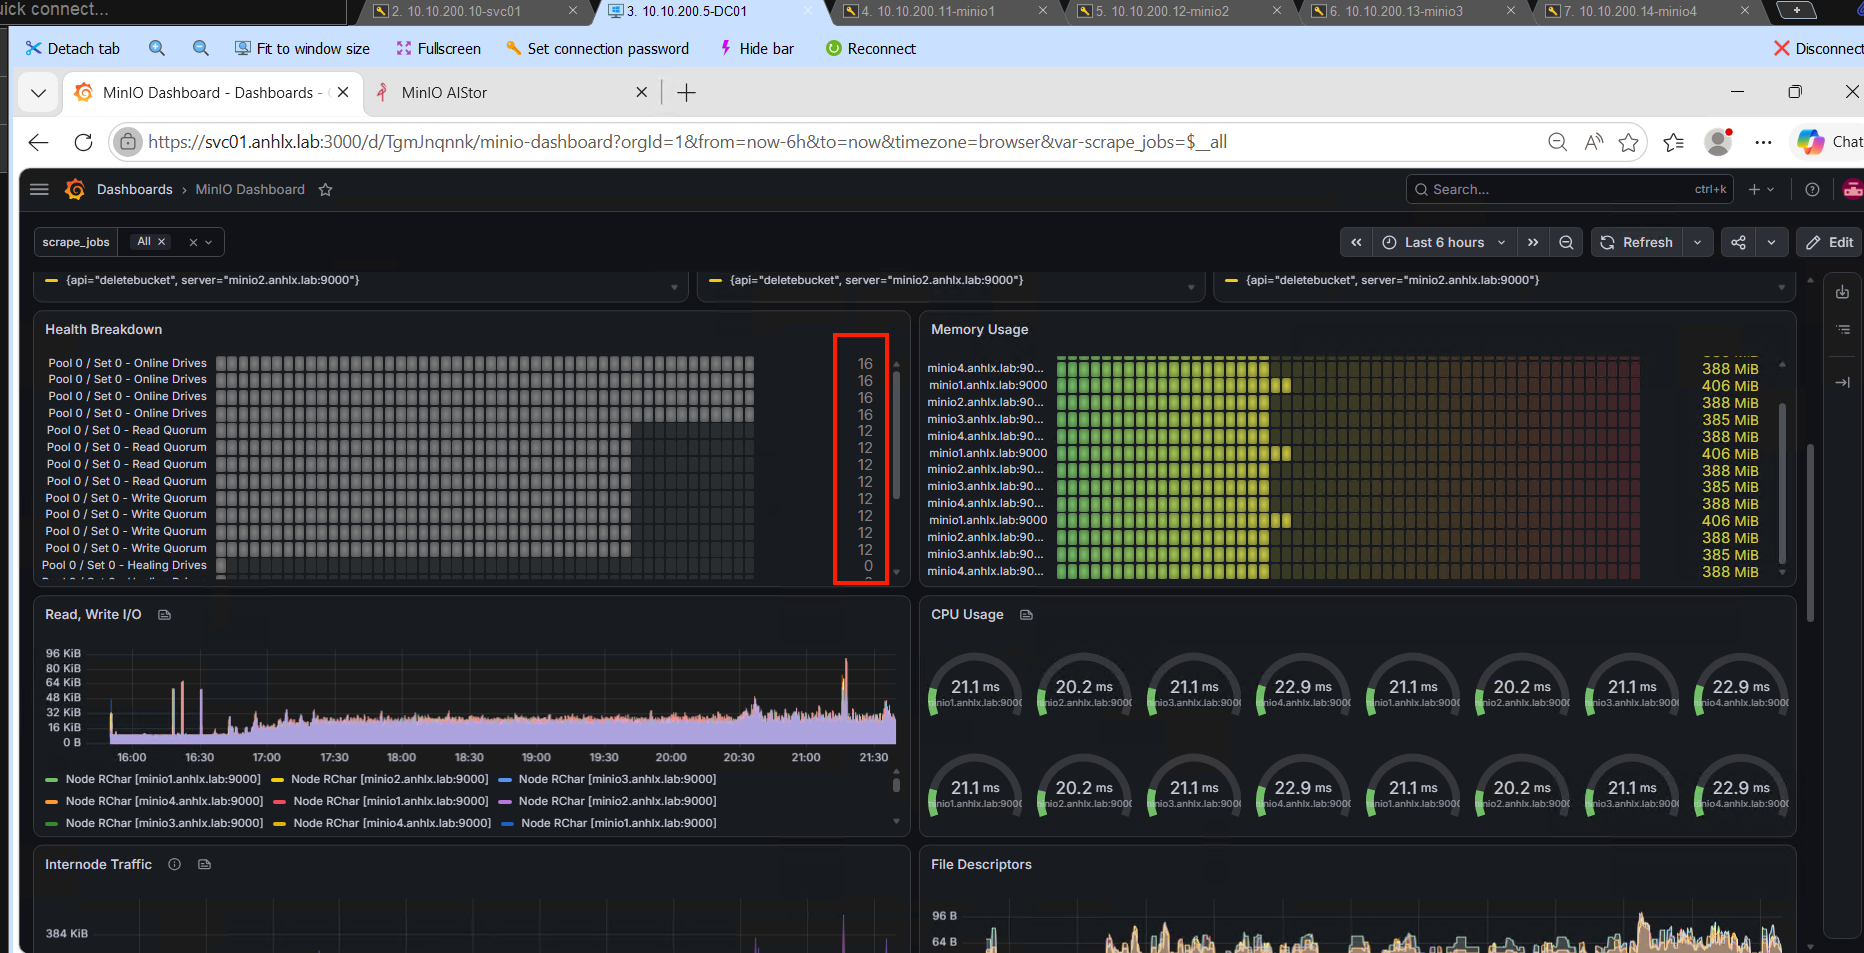1864x953 pixels.
Task: Click the Grafana logo home icon
Action: coord(75,189)
